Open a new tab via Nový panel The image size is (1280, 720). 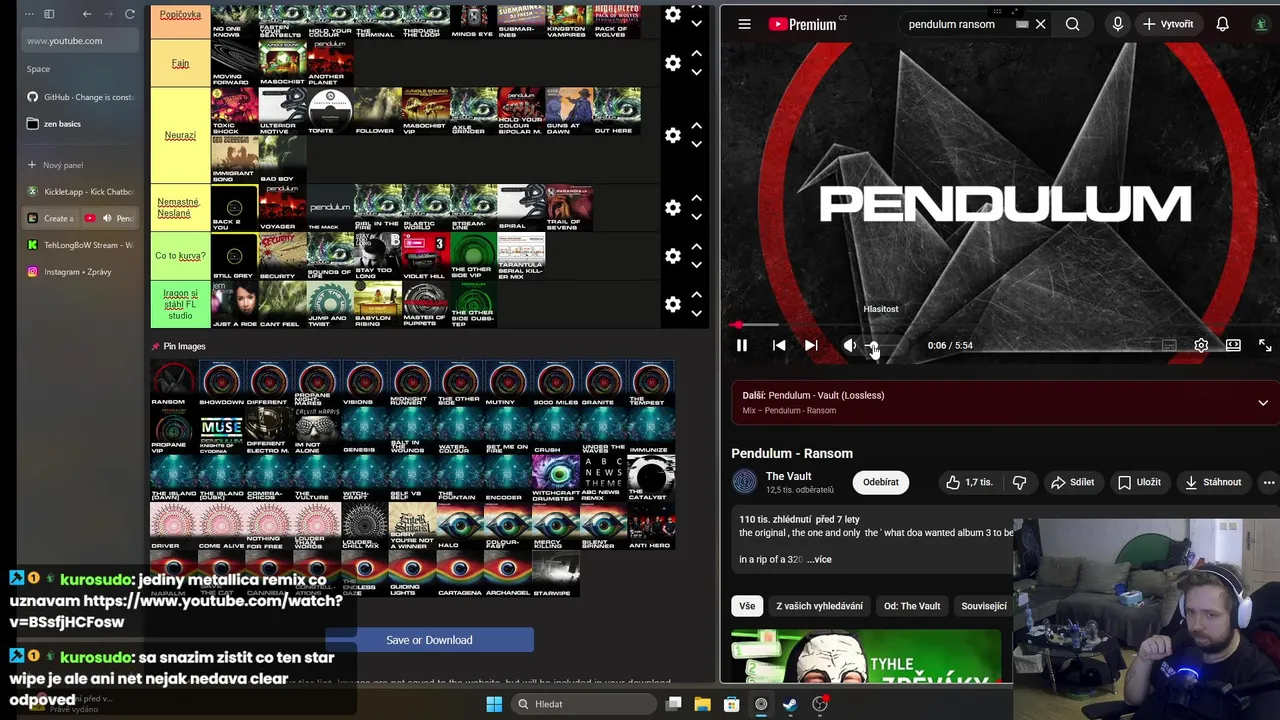pyautogui.click(x=82, y=165)
